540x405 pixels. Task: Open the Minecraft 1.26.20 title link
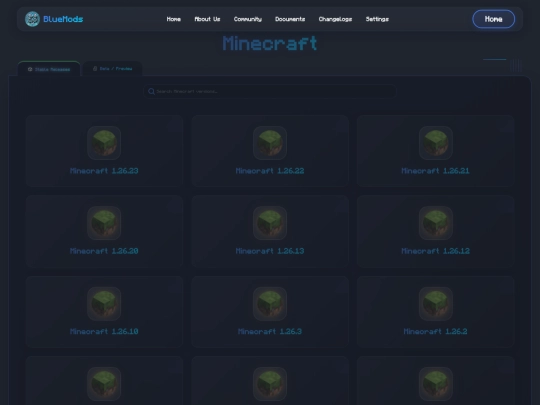click(104, 251)
